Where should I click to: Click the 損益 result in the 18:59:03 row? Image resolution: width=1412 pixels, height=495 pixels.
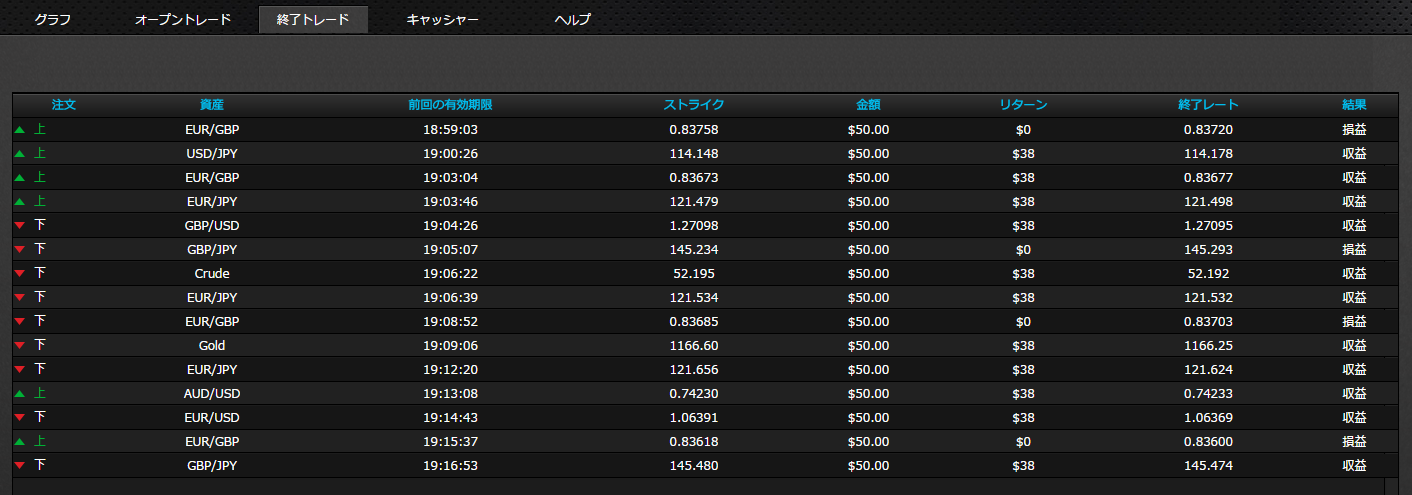1354,130
